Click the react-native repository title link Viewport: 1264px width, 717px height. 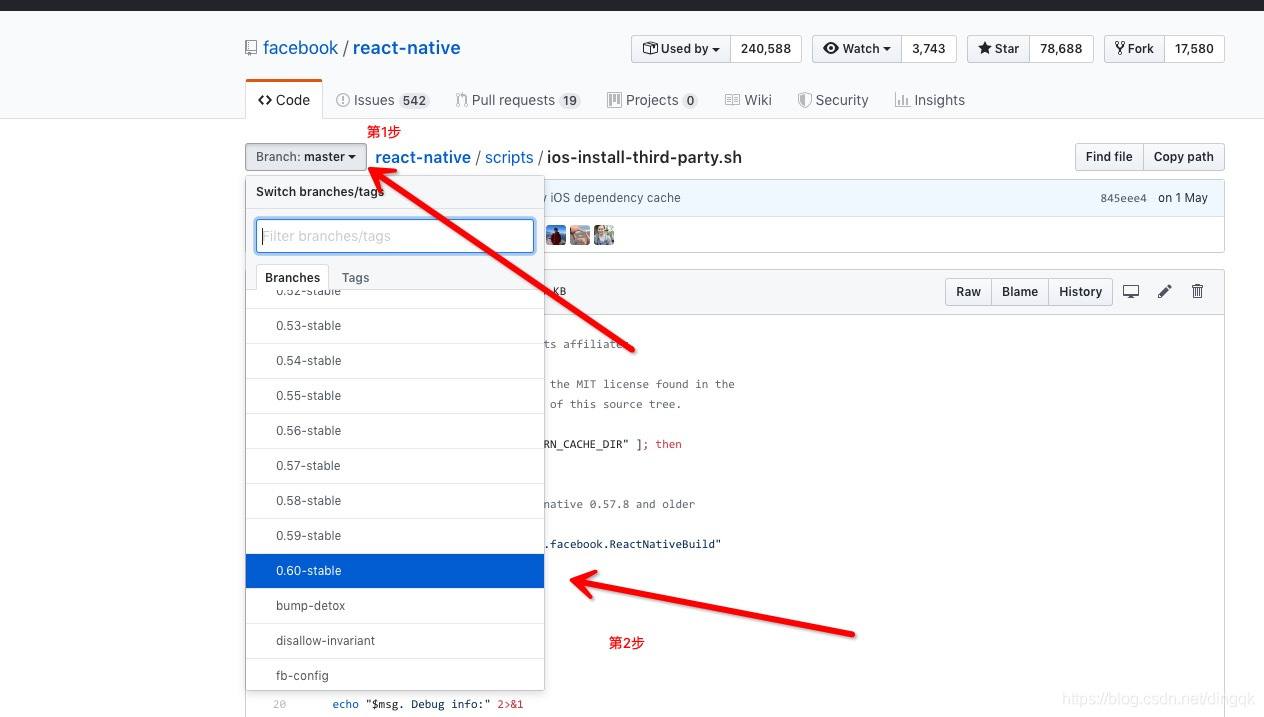point(407,48)
